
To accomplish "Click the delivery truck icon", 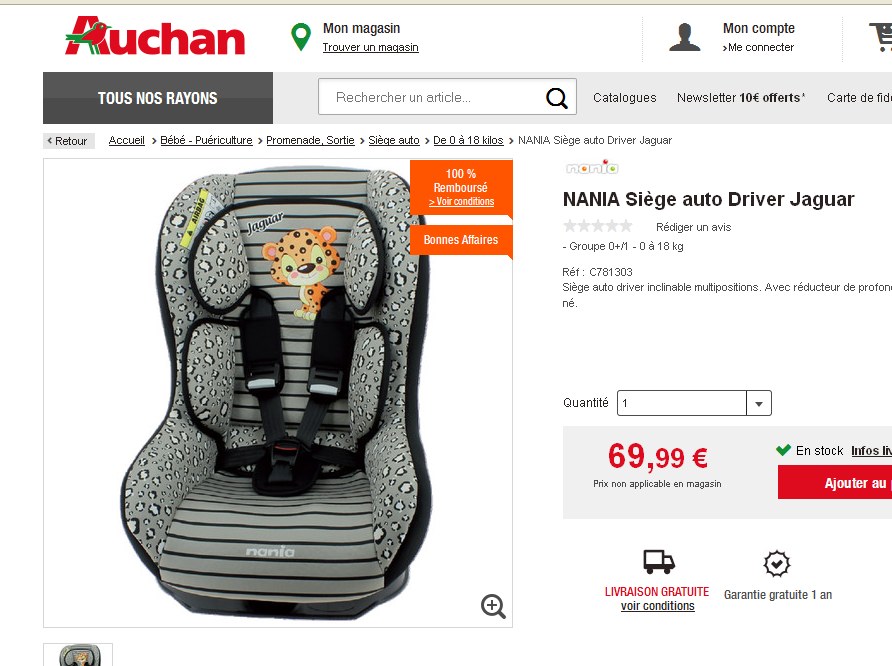I will click(659, 561).
